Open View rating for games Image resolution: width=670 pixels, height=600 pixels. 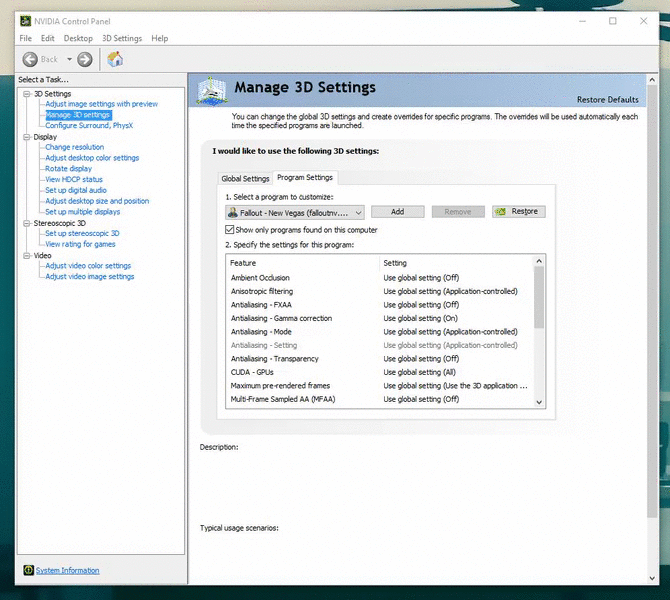coord(80,244)
